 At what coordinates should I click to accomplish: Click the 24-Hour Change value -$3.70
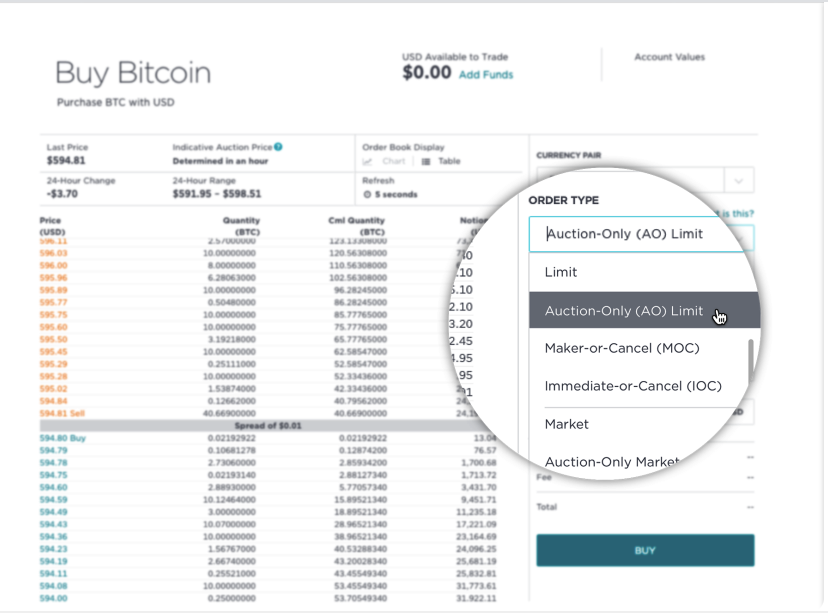(x=62, y=194)
